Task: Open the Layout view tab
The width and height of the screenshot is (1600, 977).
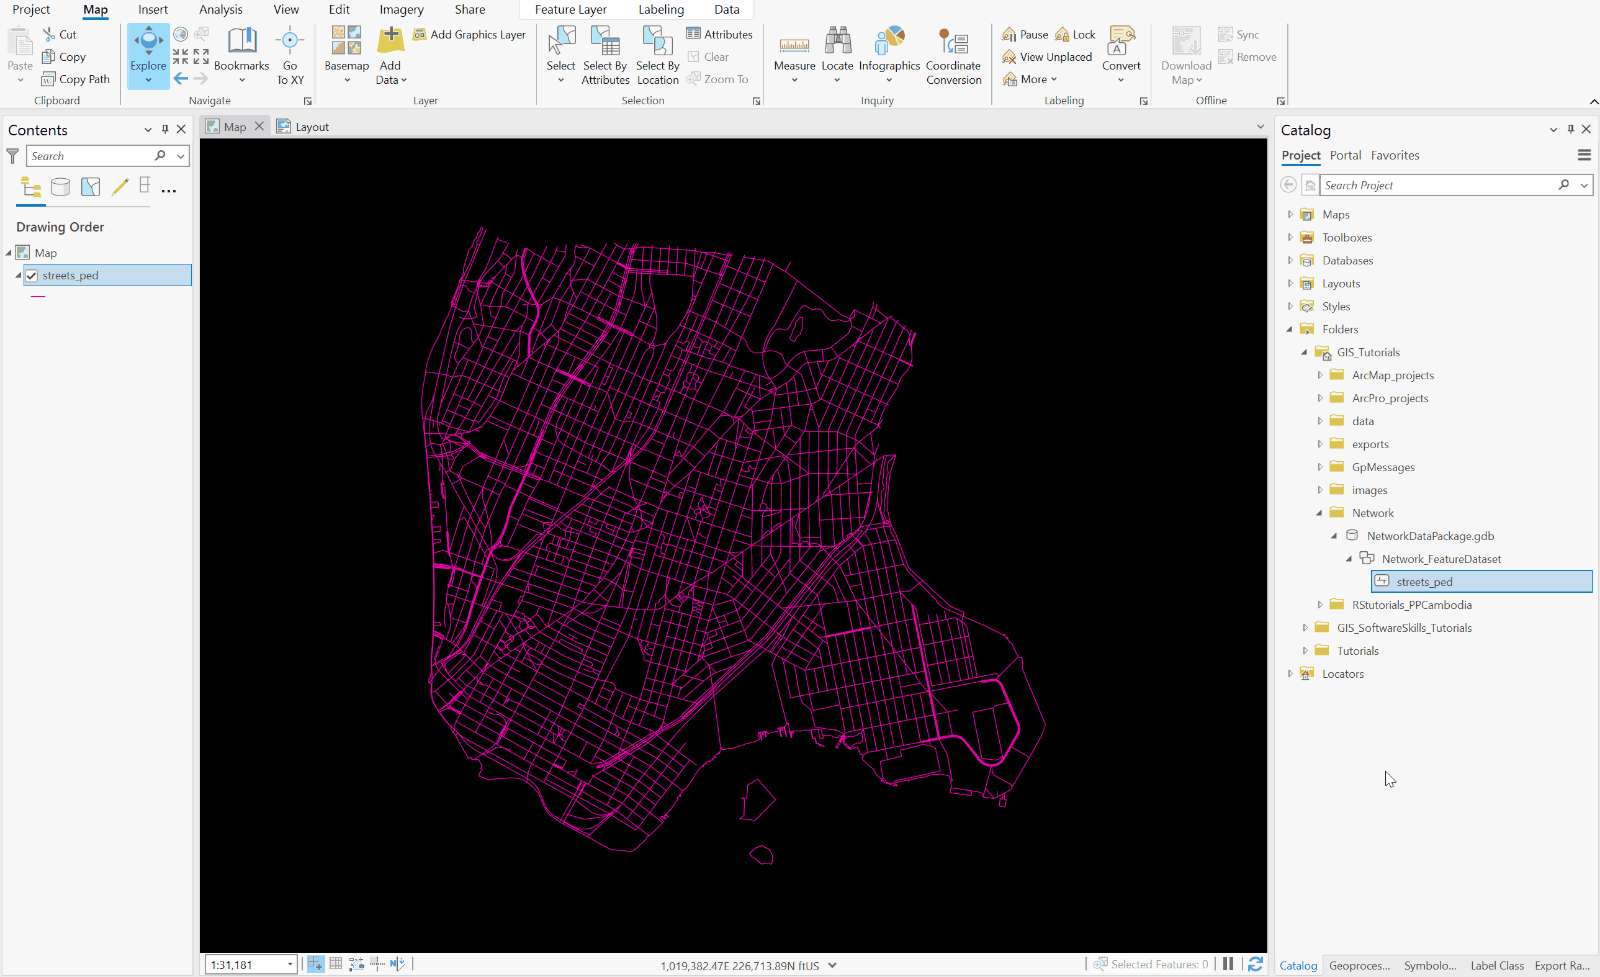Action: (x=309, y=126)
